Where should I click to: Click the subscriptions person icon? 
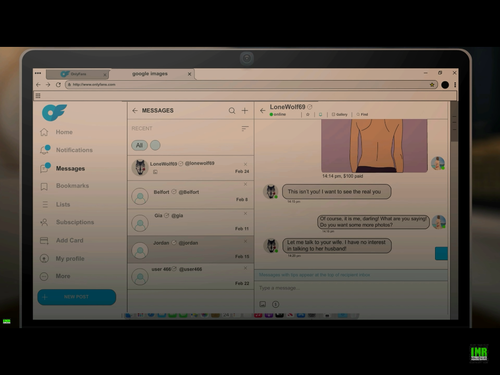(x=44, y=222)
